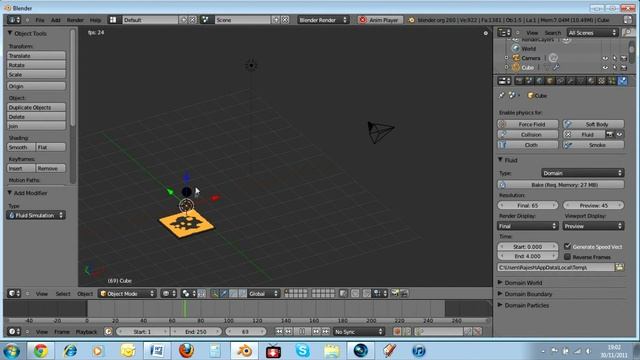
Task: Open the Render Display Final dropdown
Action: (x=527, y=226)
